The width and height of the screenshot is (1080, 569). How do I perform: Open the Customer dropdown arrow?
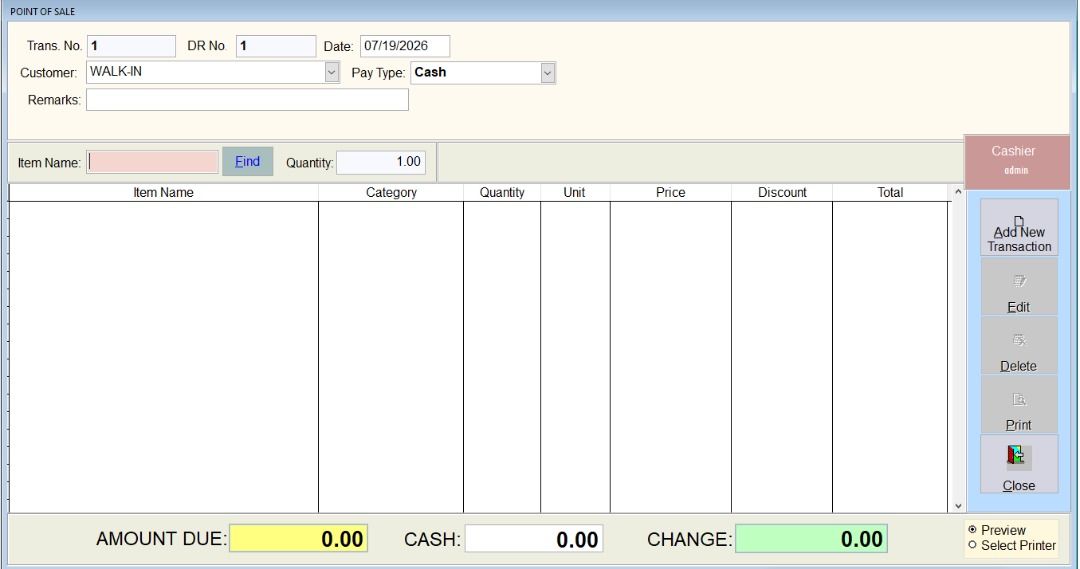[x=332, y=72]
